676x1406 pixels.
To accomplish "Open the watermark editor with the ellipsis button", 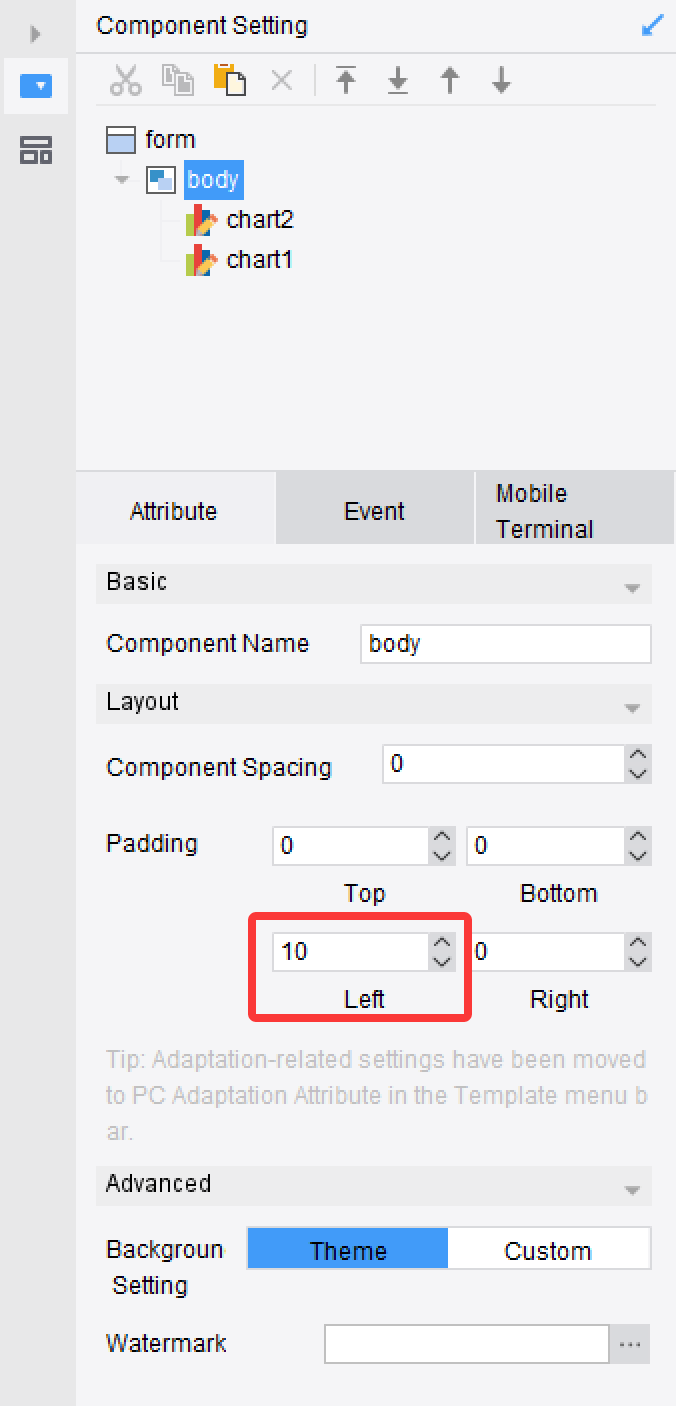I will [630, 1345].
